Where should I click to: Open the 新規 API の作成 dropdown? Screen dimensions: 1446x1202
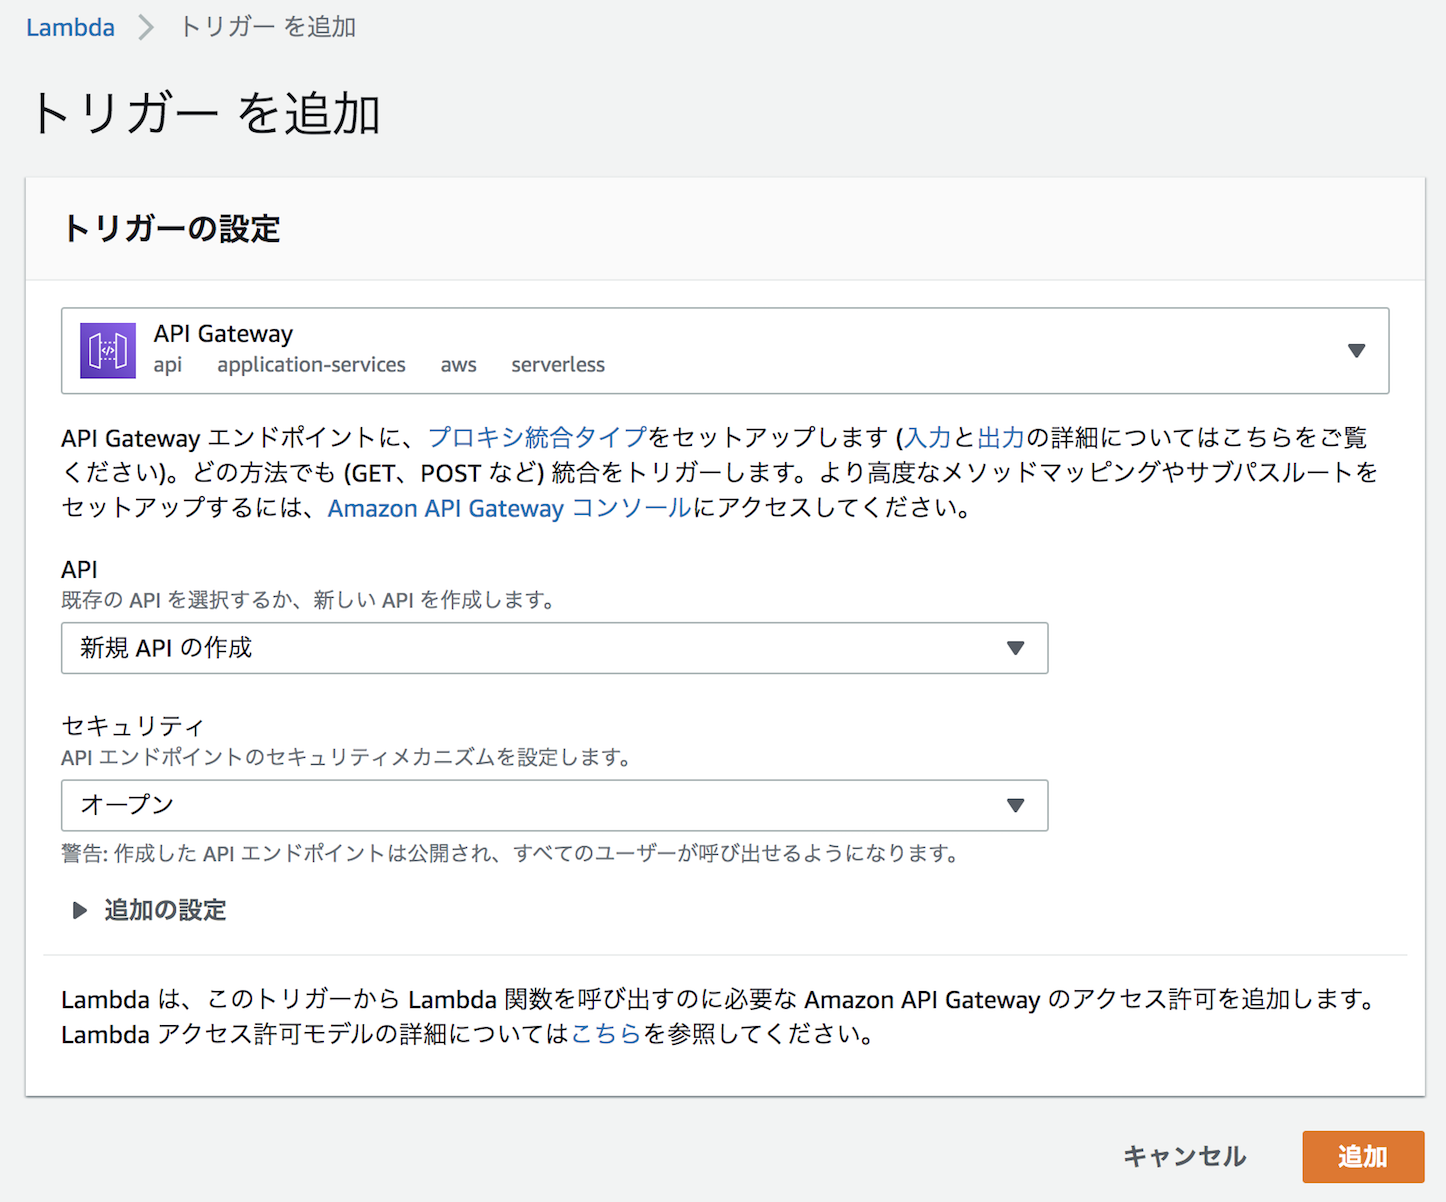coord(554,648)
